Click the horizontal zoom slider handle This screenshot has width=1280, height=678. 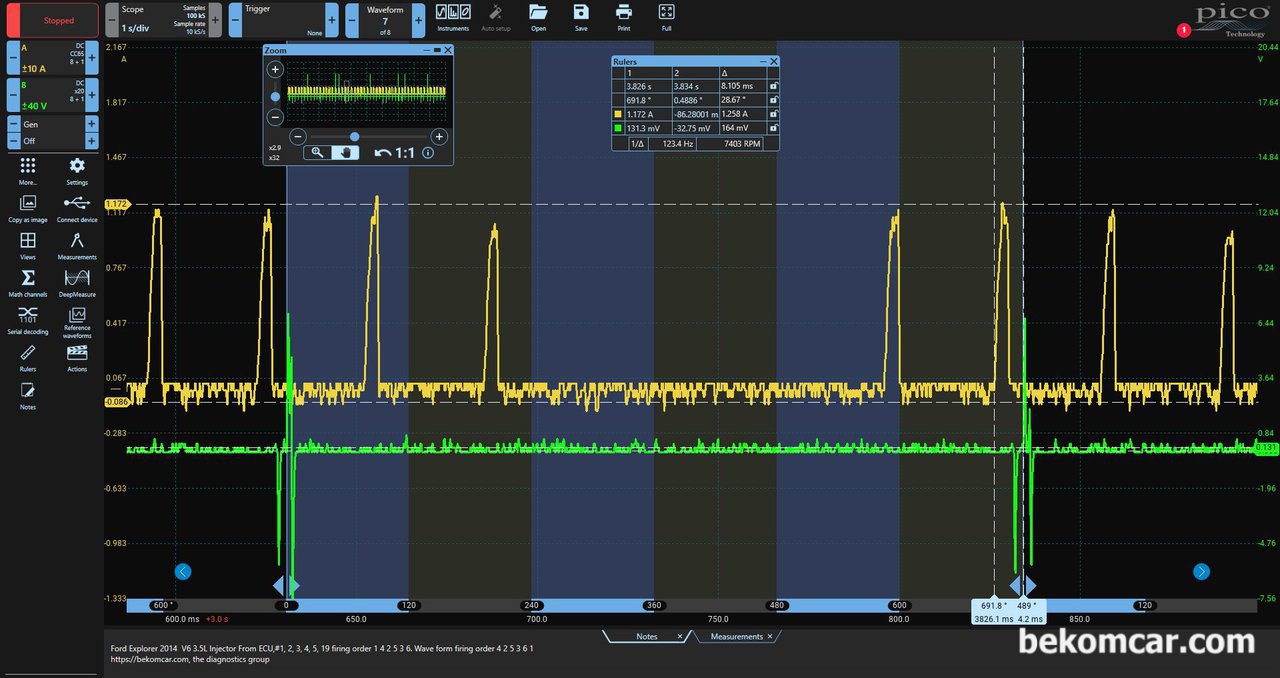[x=354, y=136]
